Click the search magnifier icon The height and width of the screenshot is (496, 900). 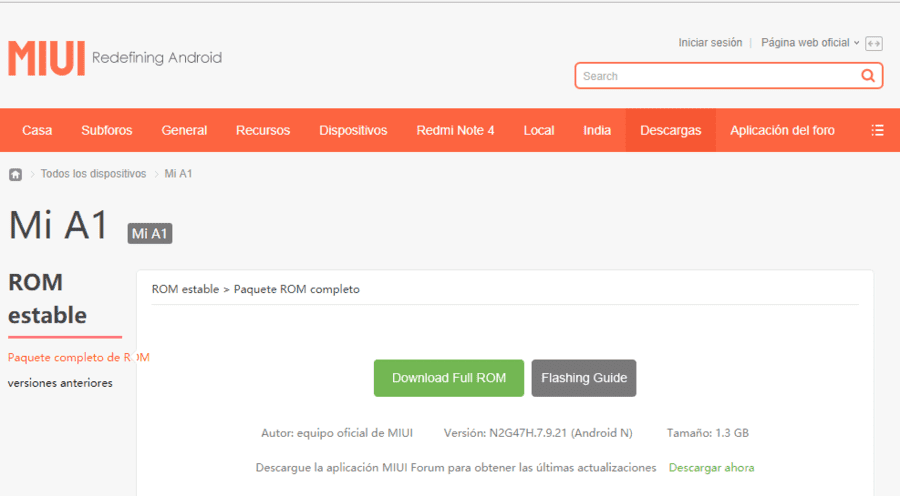[x=868, y=76]
